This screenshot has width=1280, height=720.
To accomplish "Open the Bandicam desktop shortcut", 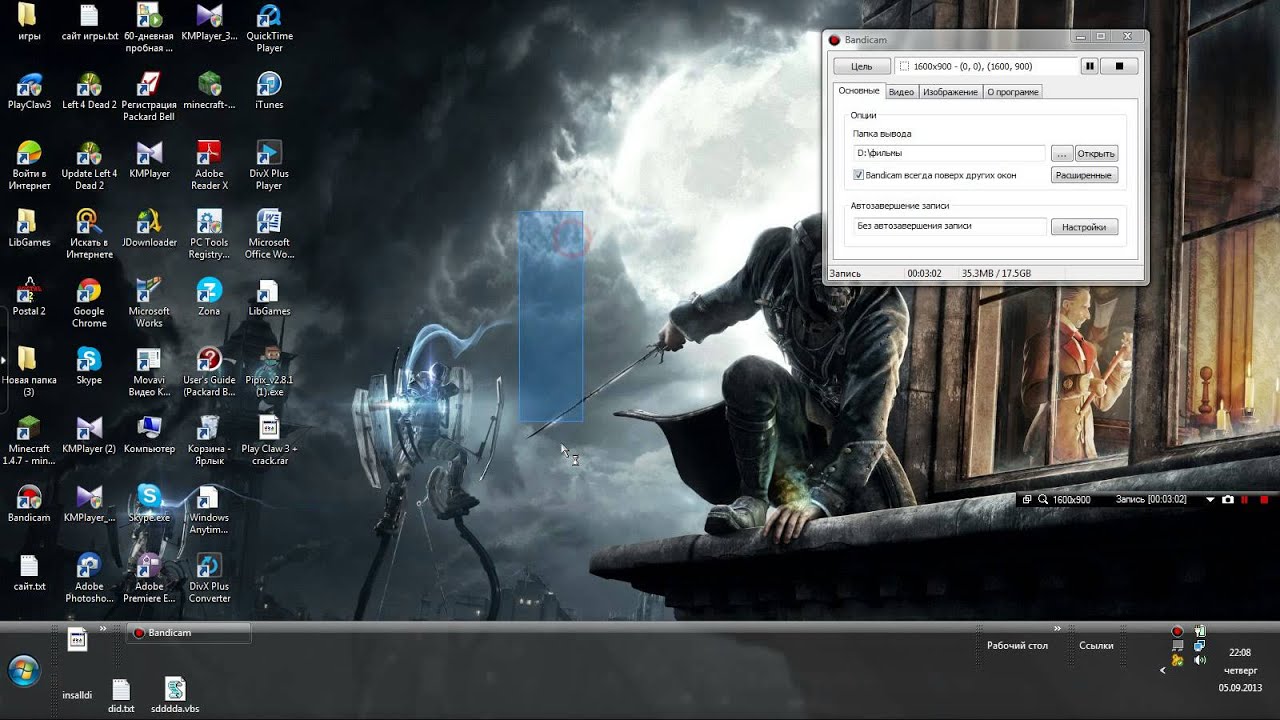I will (29, 503).
